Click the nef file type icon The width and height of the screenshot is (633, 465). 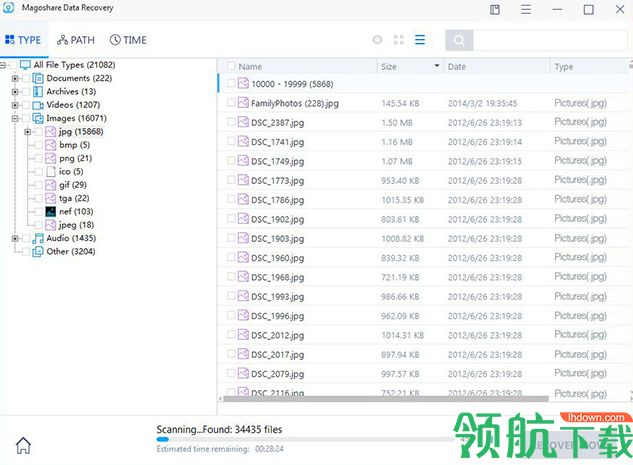(50, 212)
